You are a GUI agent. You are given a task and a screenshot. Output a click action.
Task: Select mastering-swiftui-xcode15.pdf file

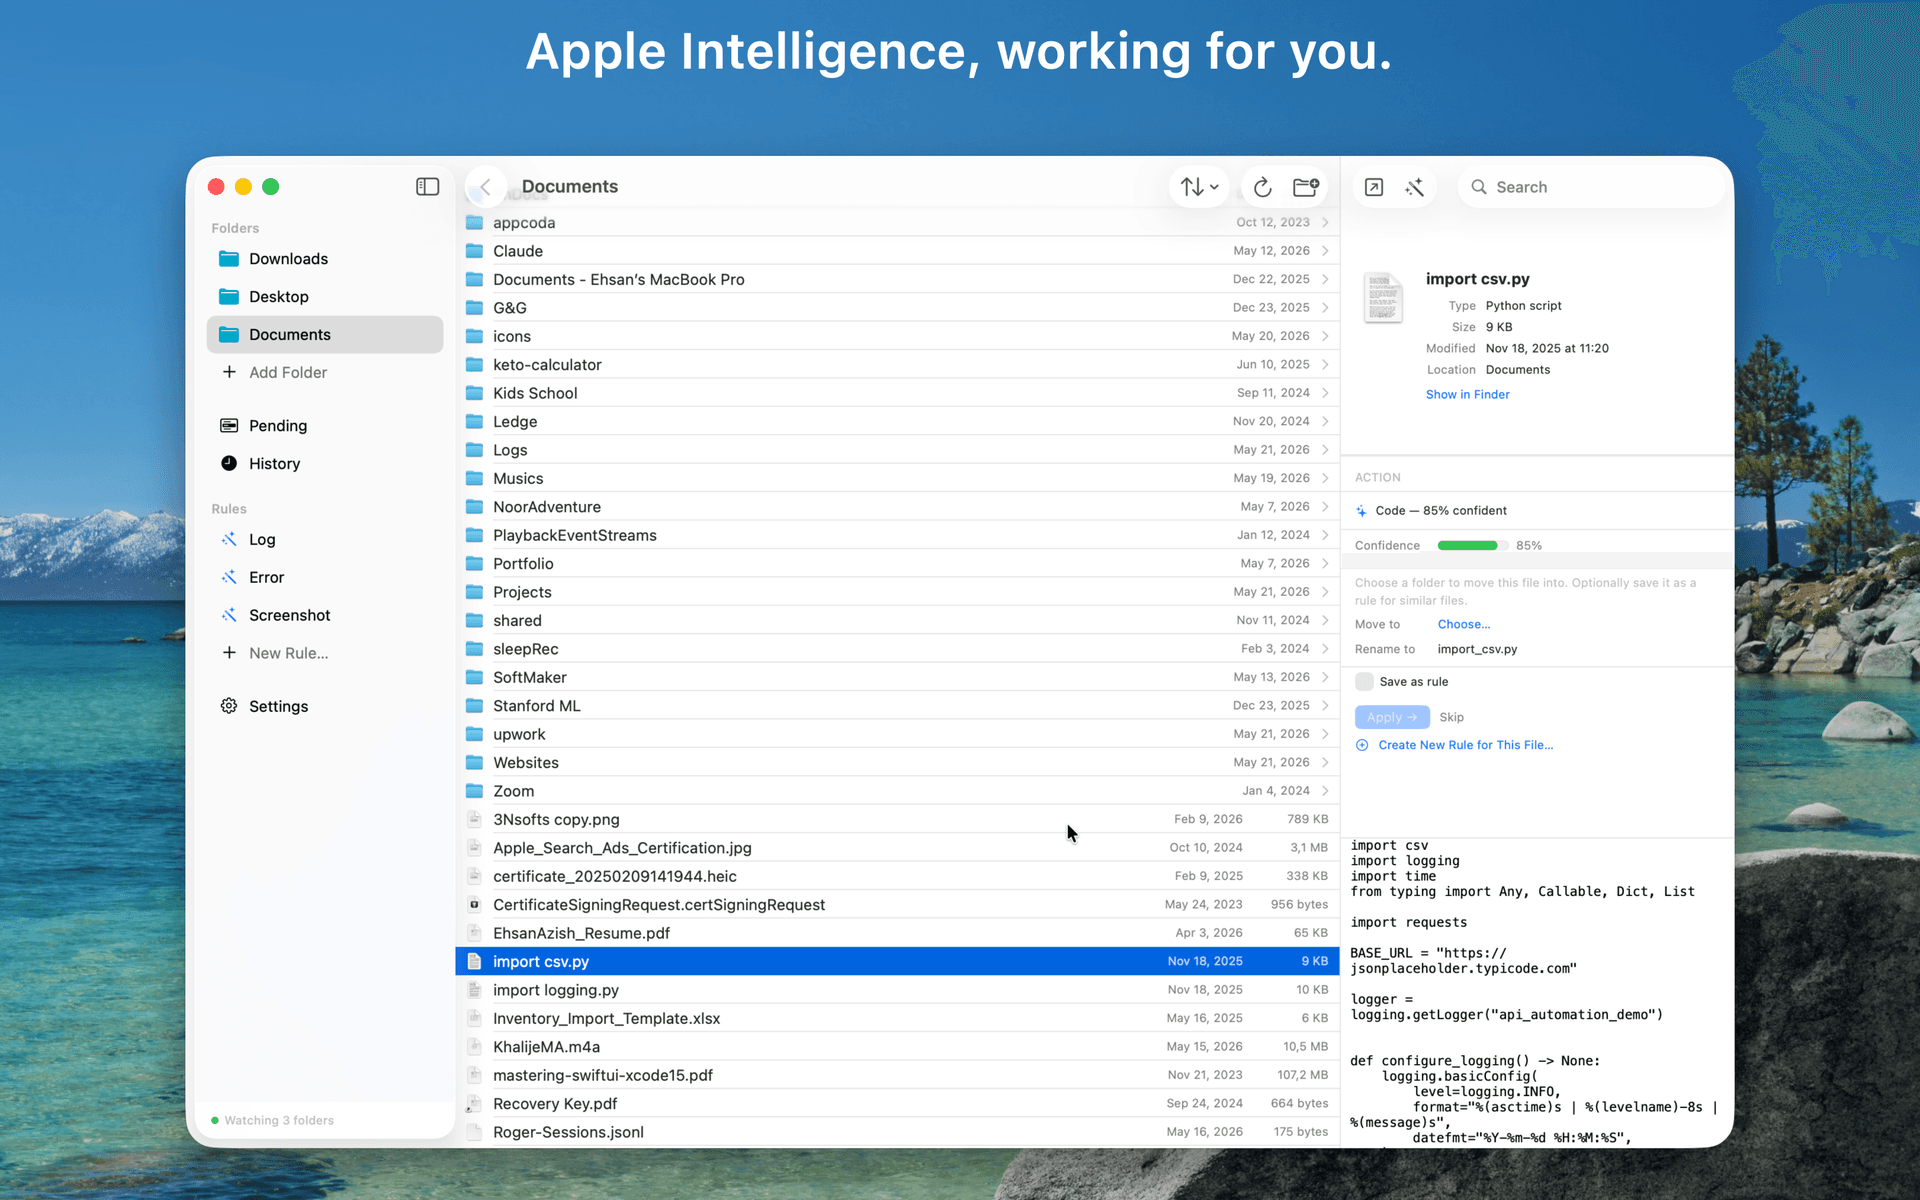click(897, 1076)
